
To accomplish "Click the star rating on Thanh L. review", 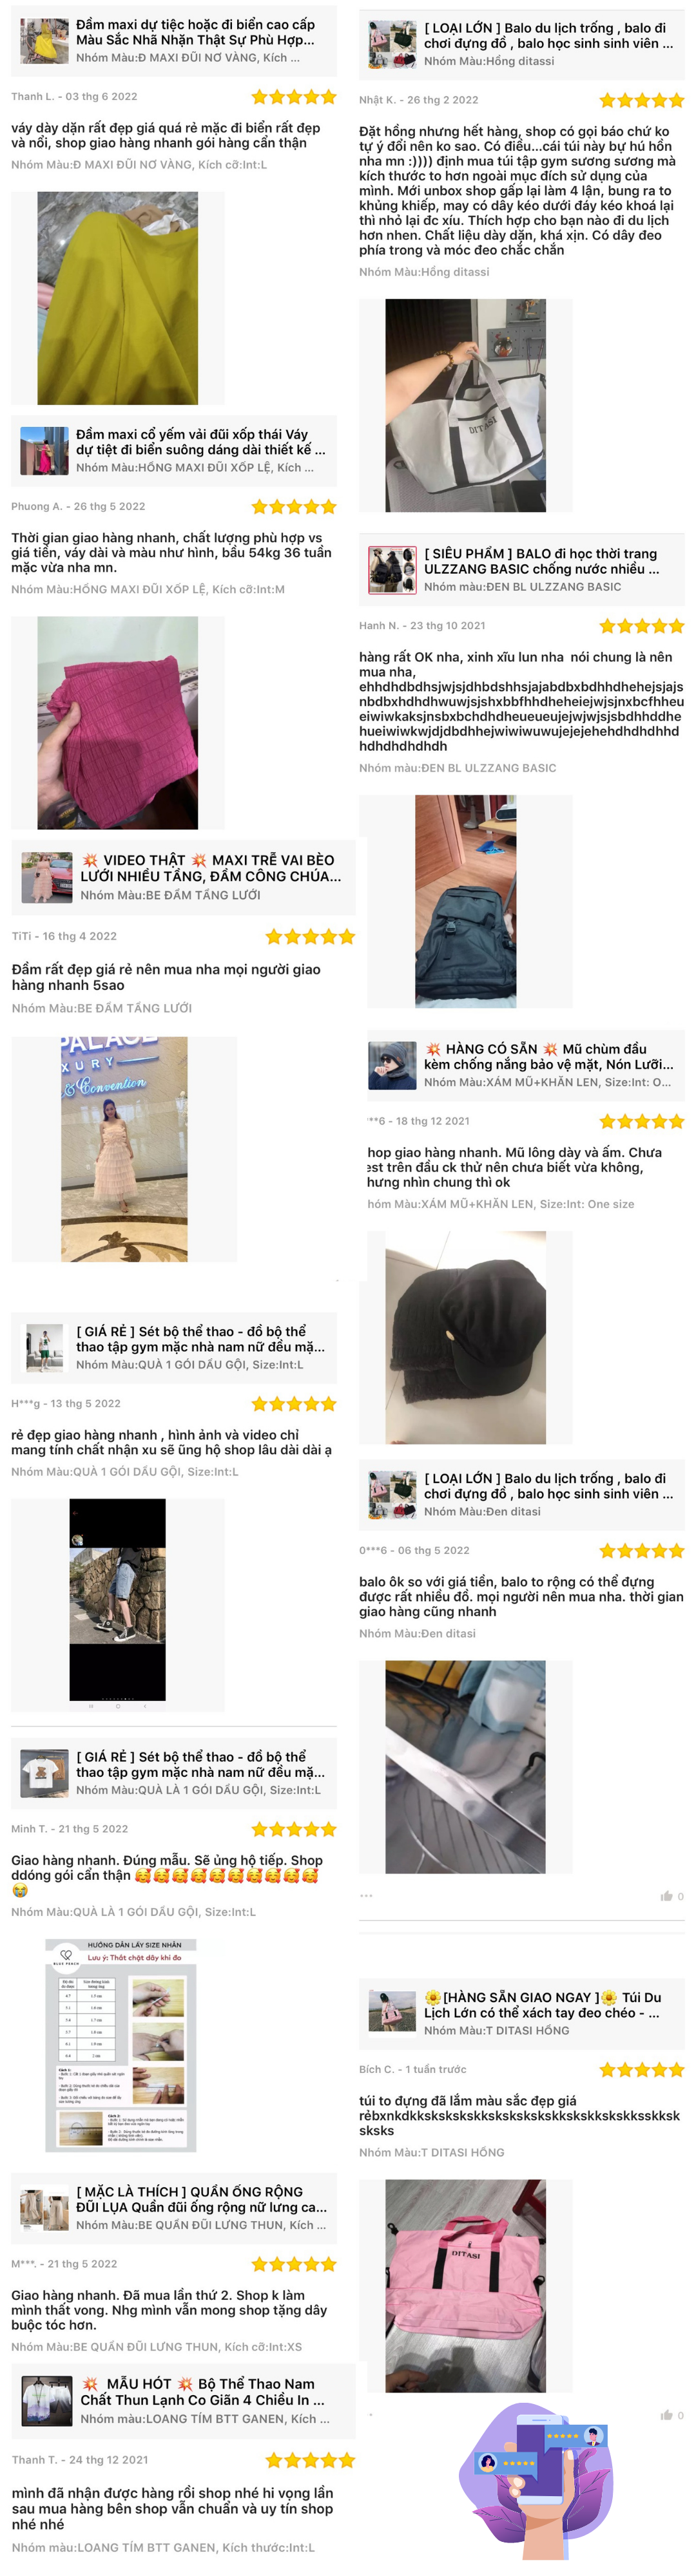I will (293, 97).
